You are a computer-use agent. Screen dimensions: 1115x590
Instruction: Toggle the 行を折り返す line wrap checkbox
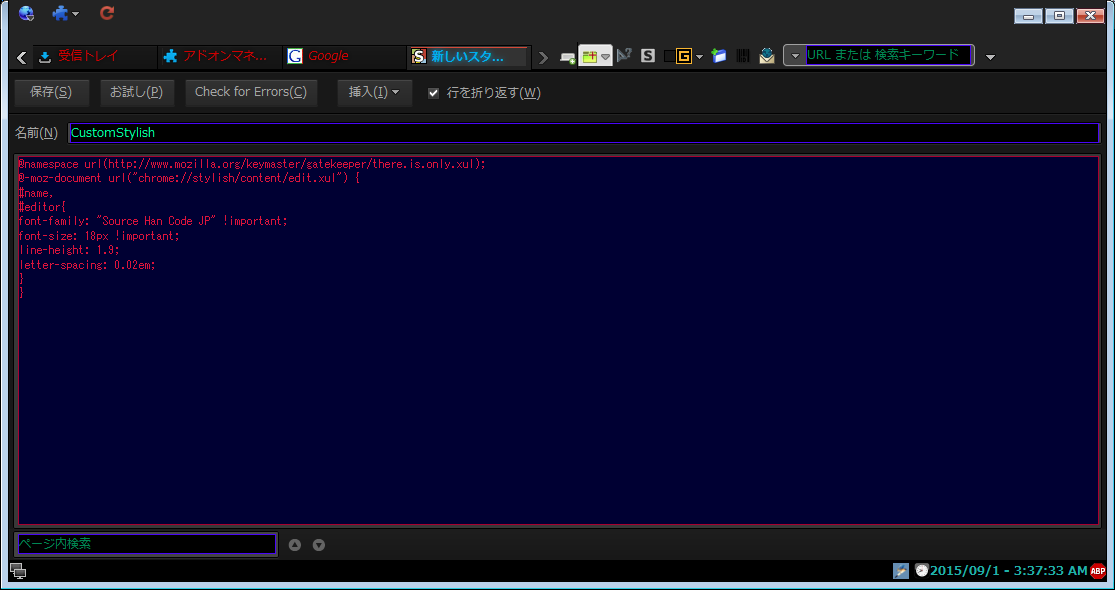click(x=433, y=93)
